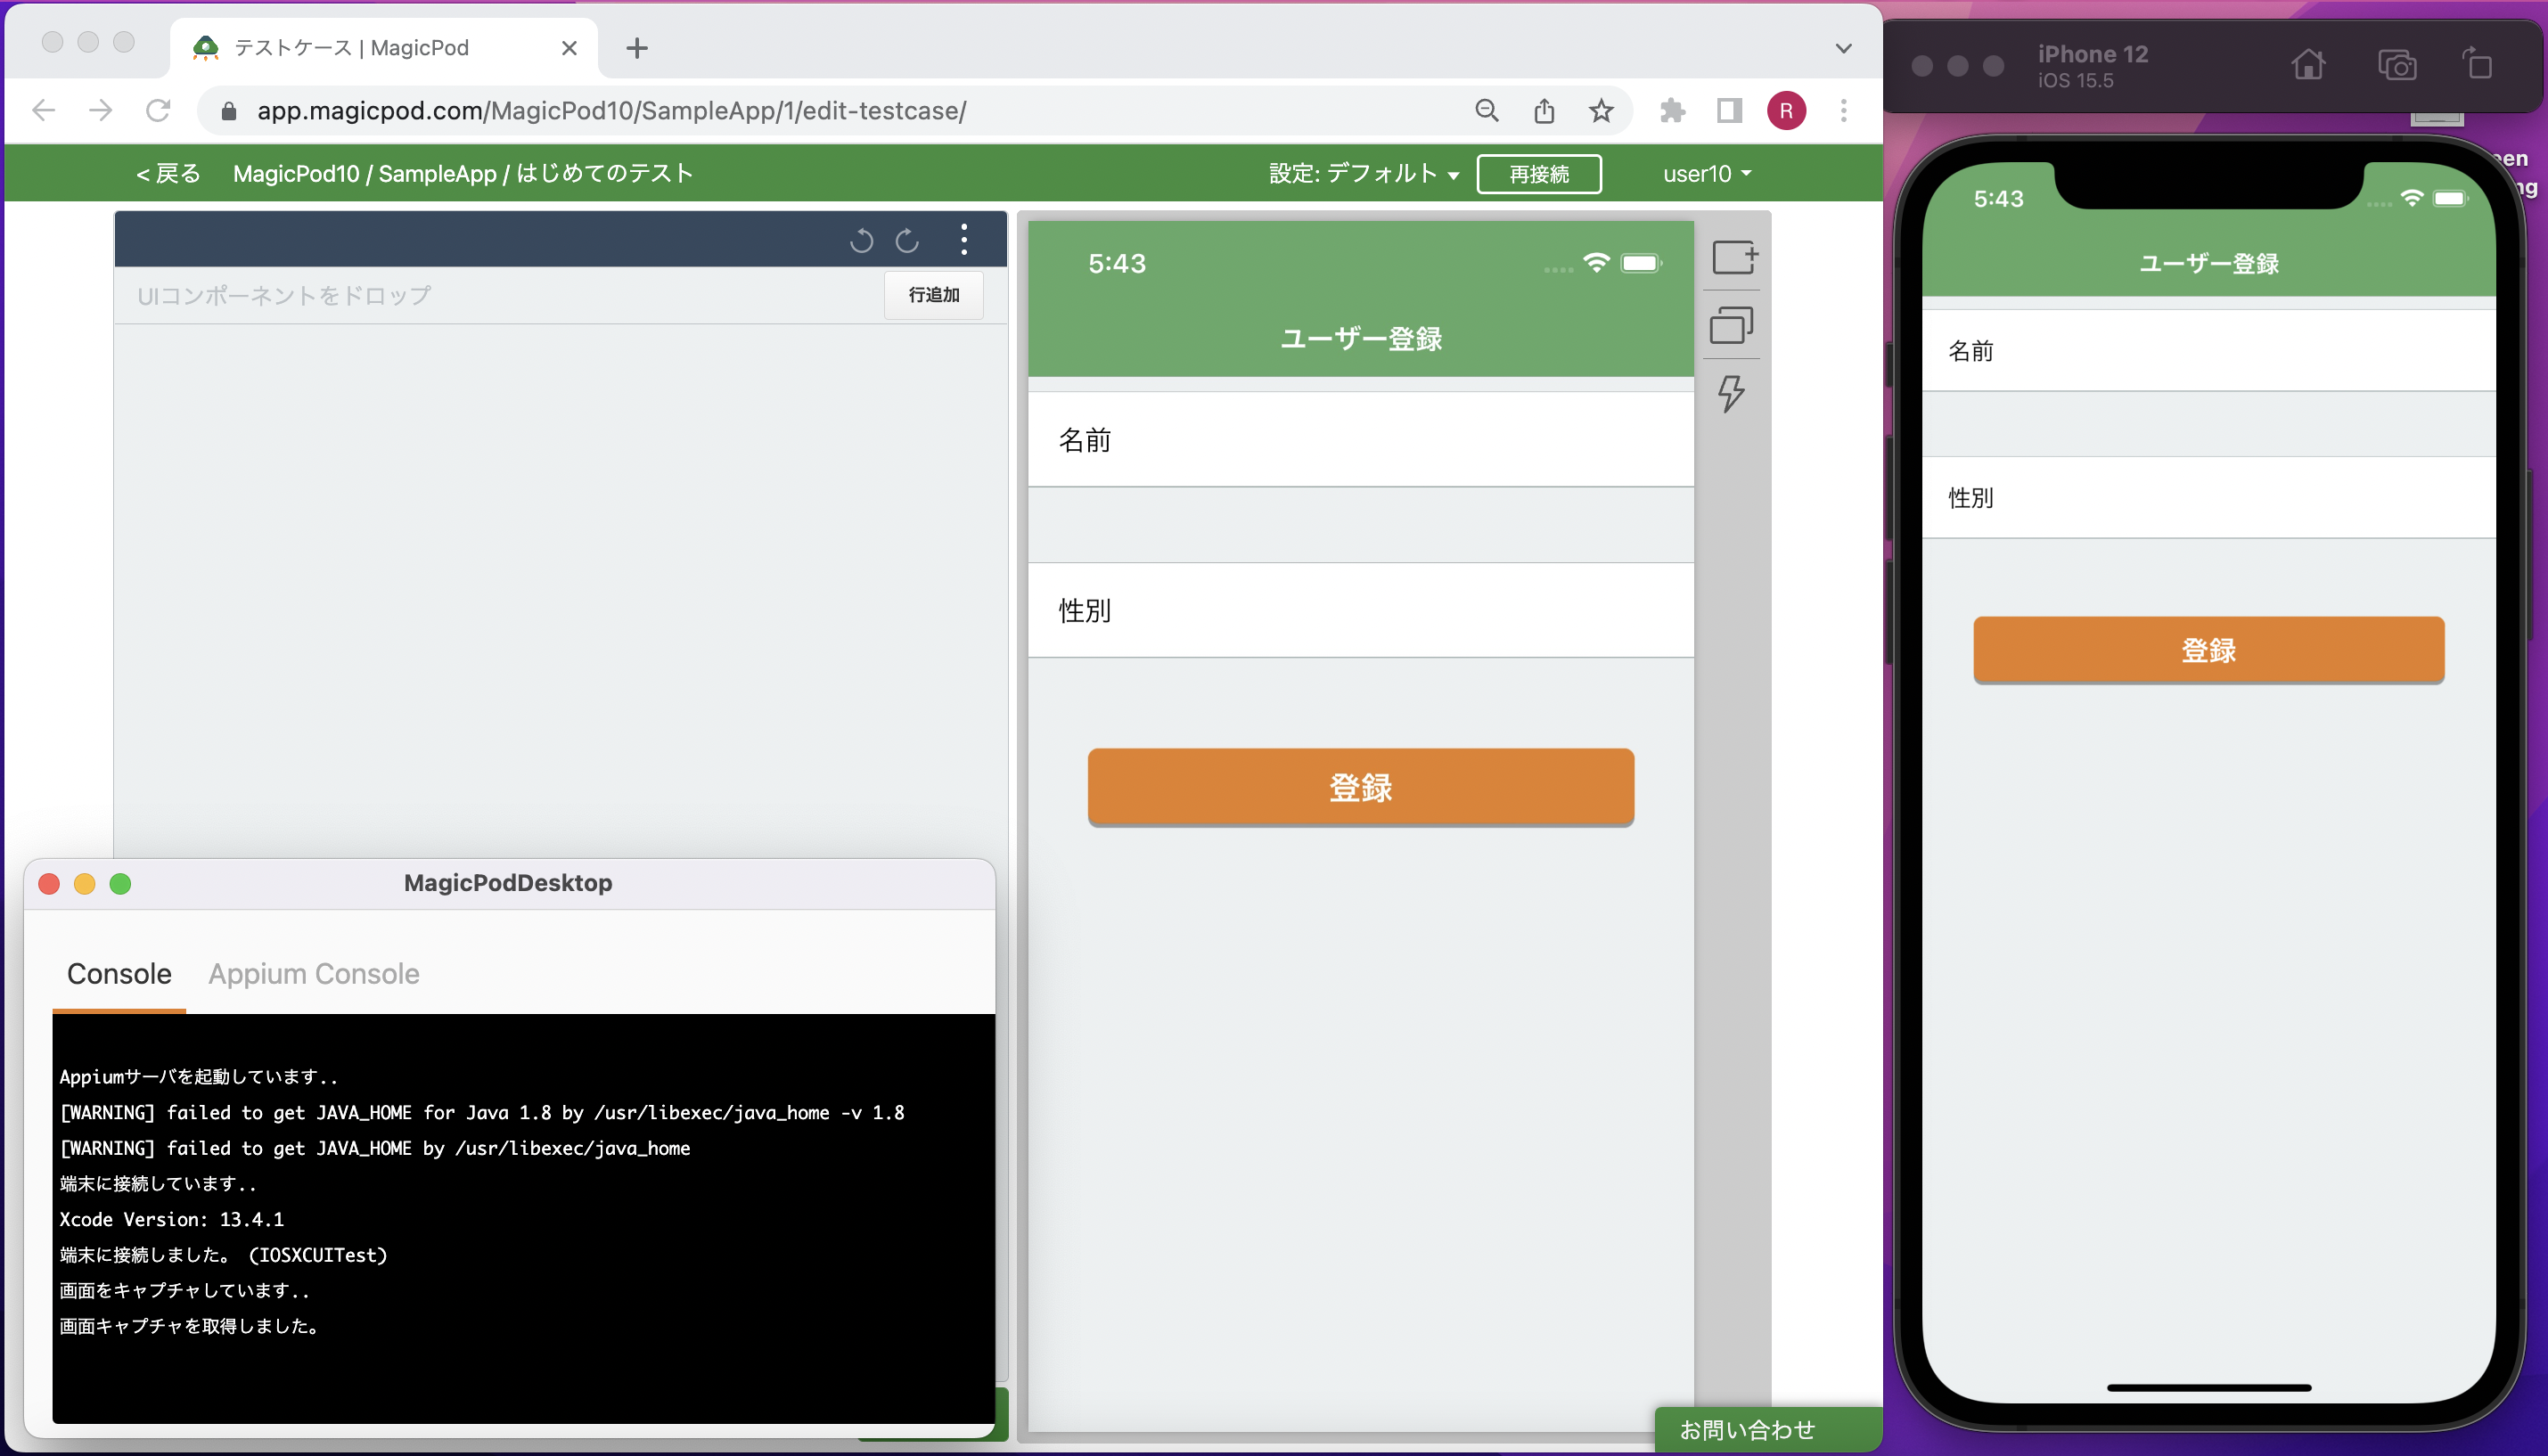
Task: Open the three-dot menu in test editor header
Action: click(964, 239)
